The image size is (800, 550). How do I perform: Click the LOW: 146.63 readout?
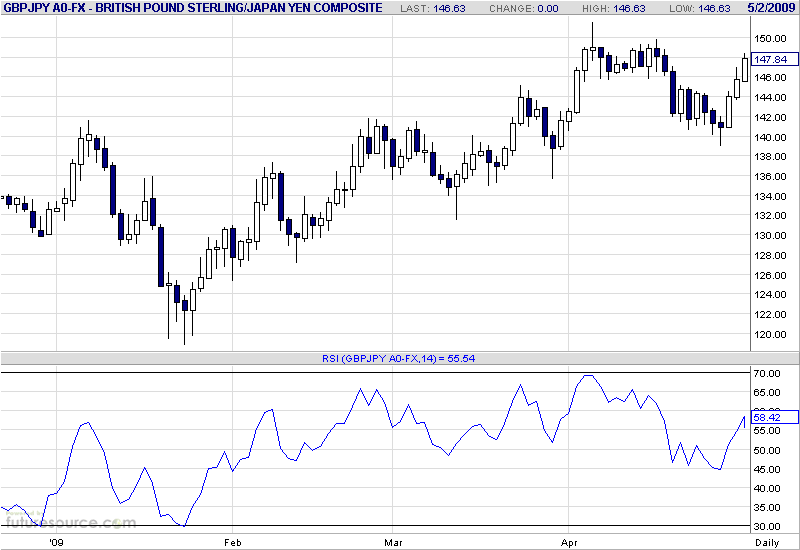699,8
